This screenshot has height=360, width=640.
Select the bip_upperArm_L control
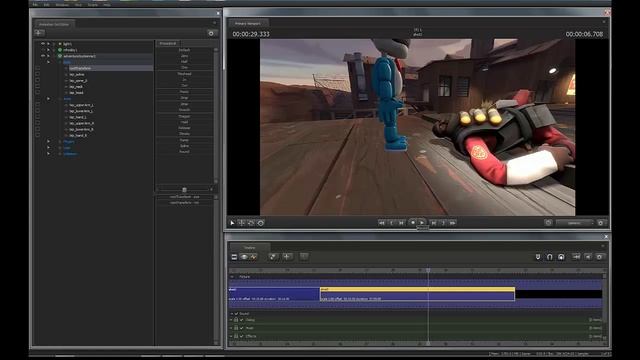coord(81,105)
